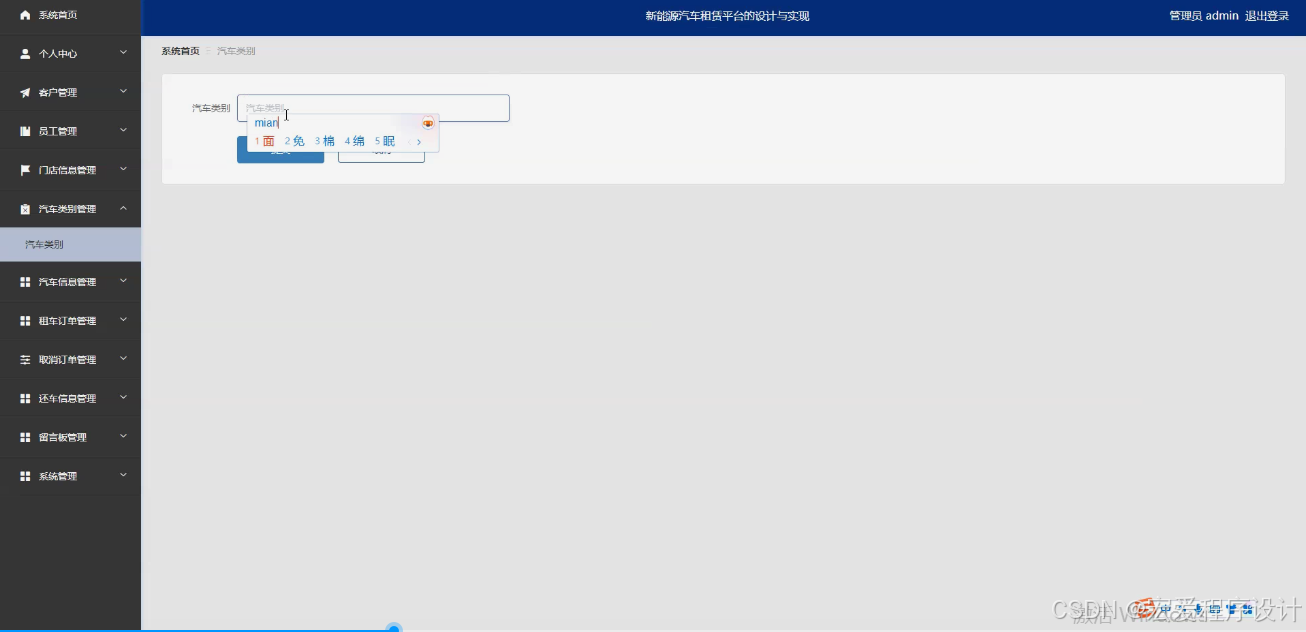Select the 汽车类别 submenu item in the sidebar
Screen dimensions: 1306x632
(70, 245)
